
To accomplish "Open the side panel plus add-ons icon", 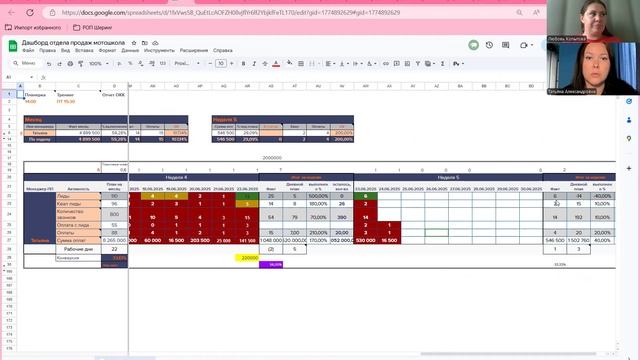I will (629, 168).
